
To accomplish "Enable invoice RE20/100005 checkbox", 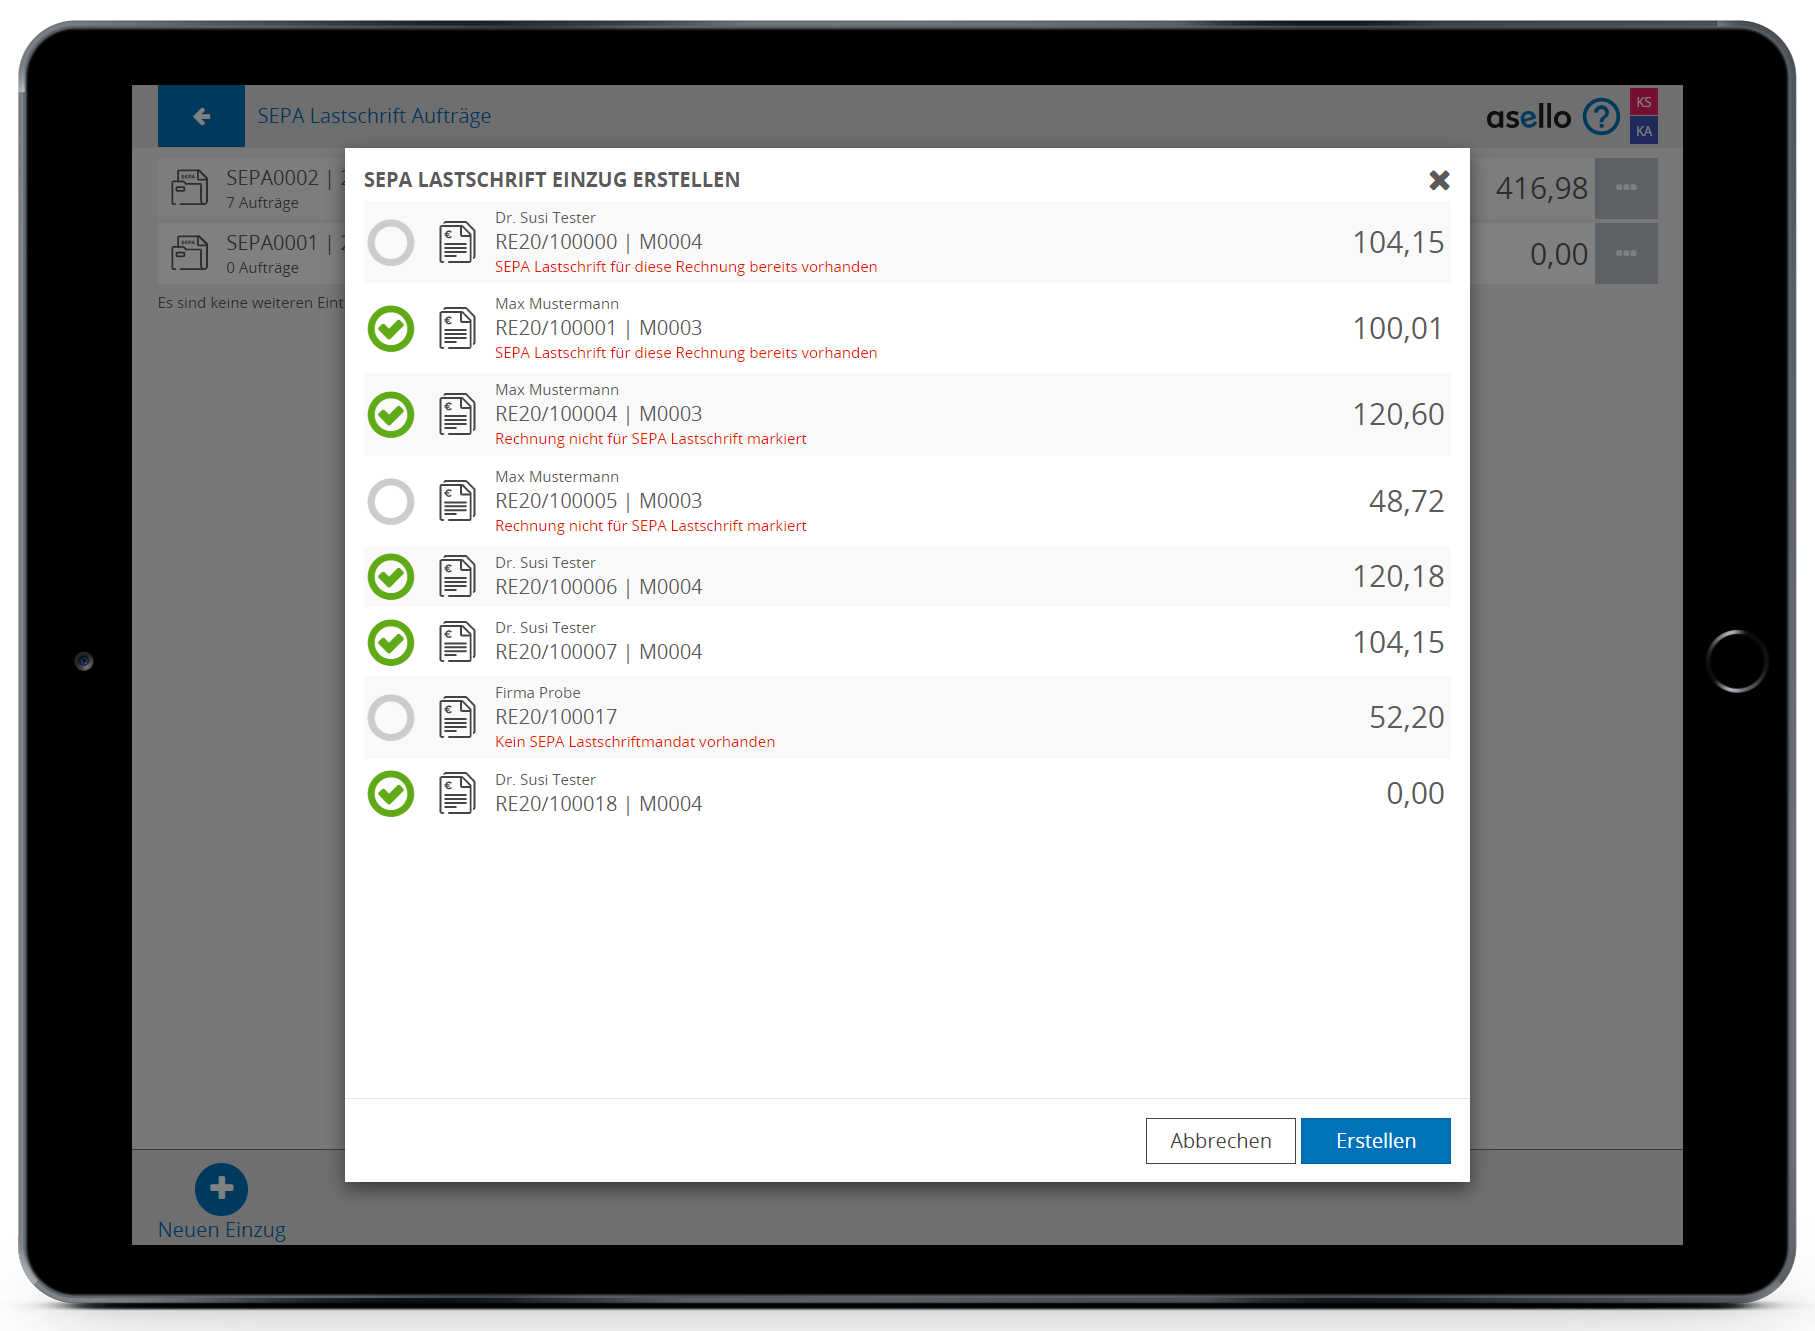I will click(x=391, y=502).
